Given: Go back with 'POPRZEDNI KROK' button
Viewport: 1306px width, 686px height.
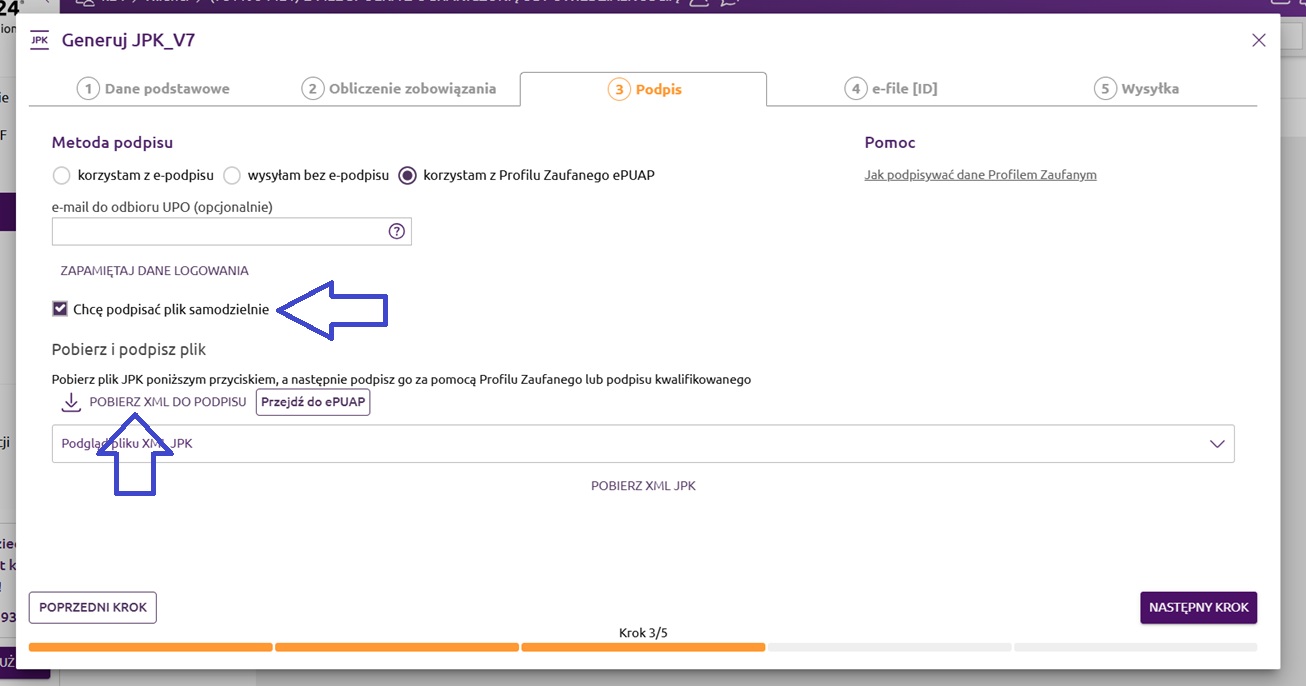Looking at the screenshot, I should (93, 607).
